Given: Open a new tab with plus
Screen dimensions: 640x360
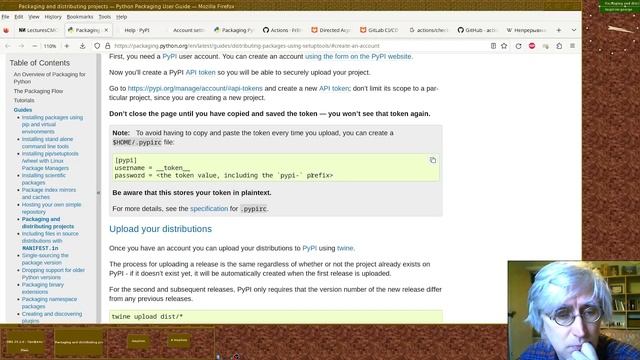Looking at the screenshot, I should click(x=559, y=30).
